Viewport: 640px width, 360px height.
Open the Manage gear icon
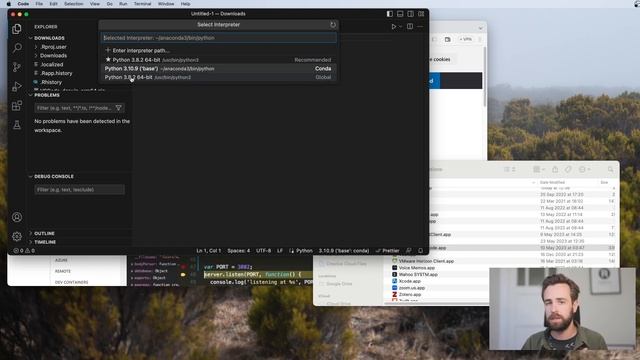[x=17, y=236]
